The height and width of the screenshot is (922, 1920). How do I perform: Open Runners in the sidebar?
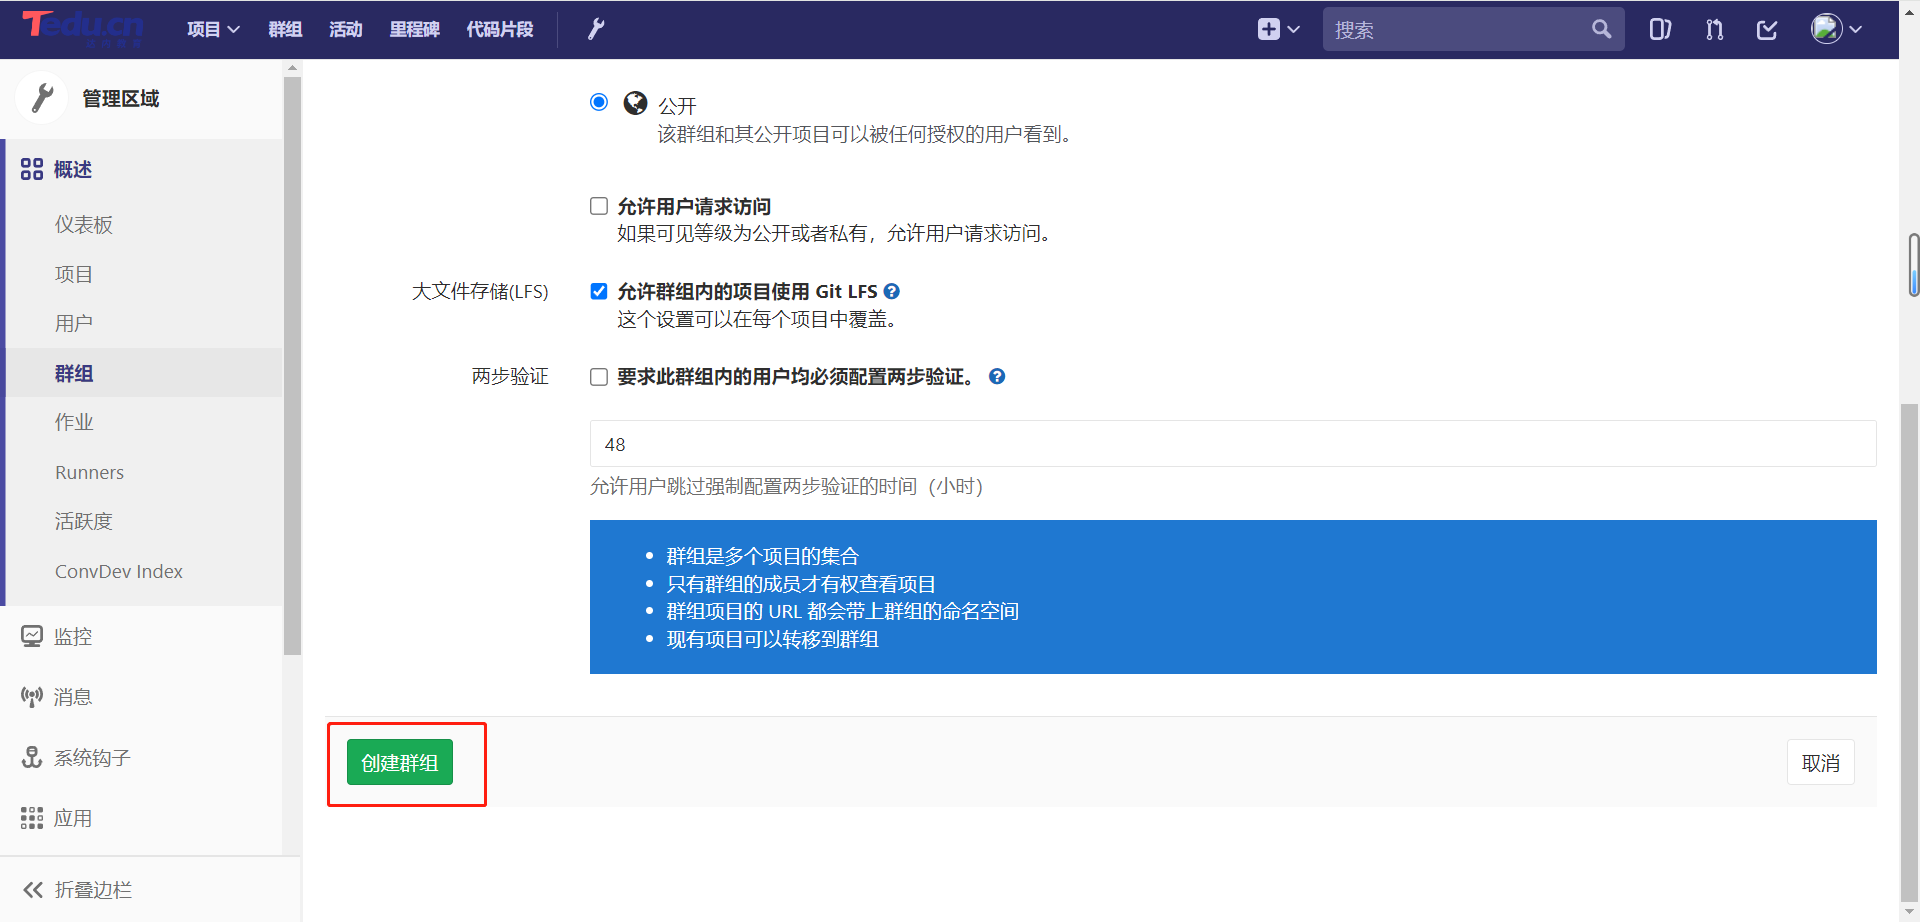tap(89, 472)
